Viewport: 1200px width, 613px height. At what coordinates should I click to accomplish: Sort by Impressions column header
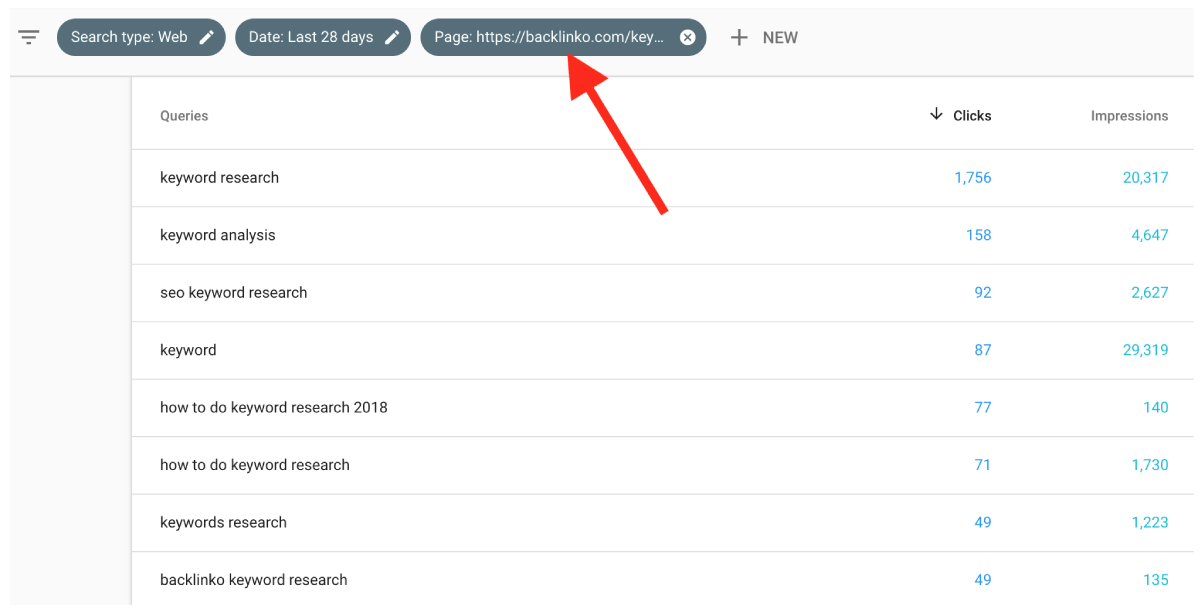coord(1129,116)
